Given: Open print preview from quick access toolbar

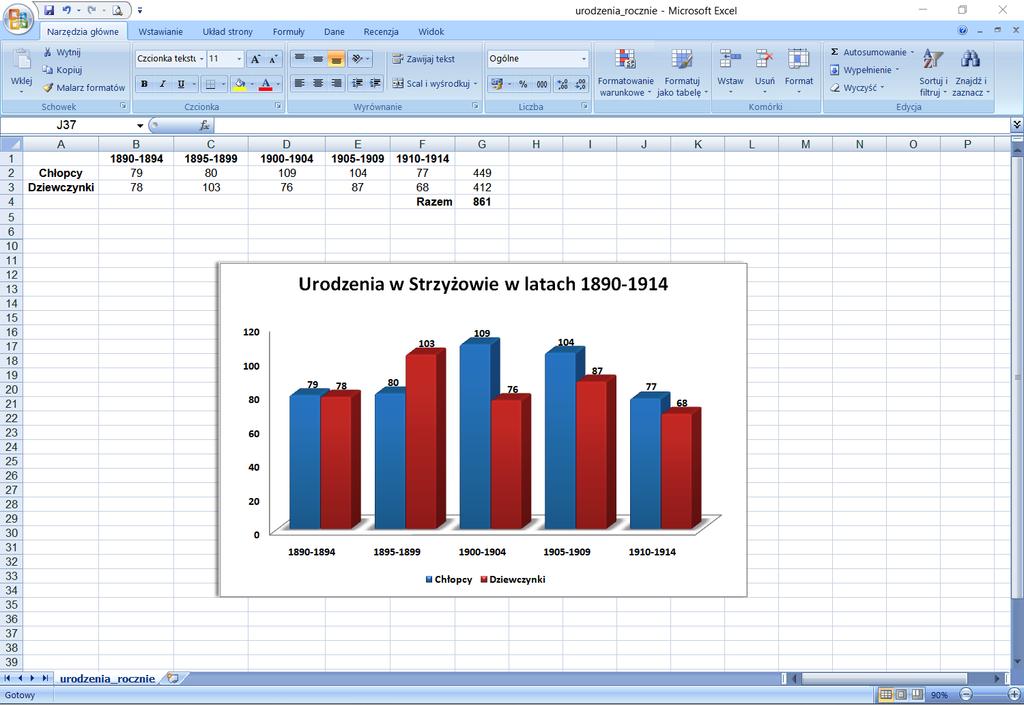Looking at the screenshot, I should click(x=117, y=10).
